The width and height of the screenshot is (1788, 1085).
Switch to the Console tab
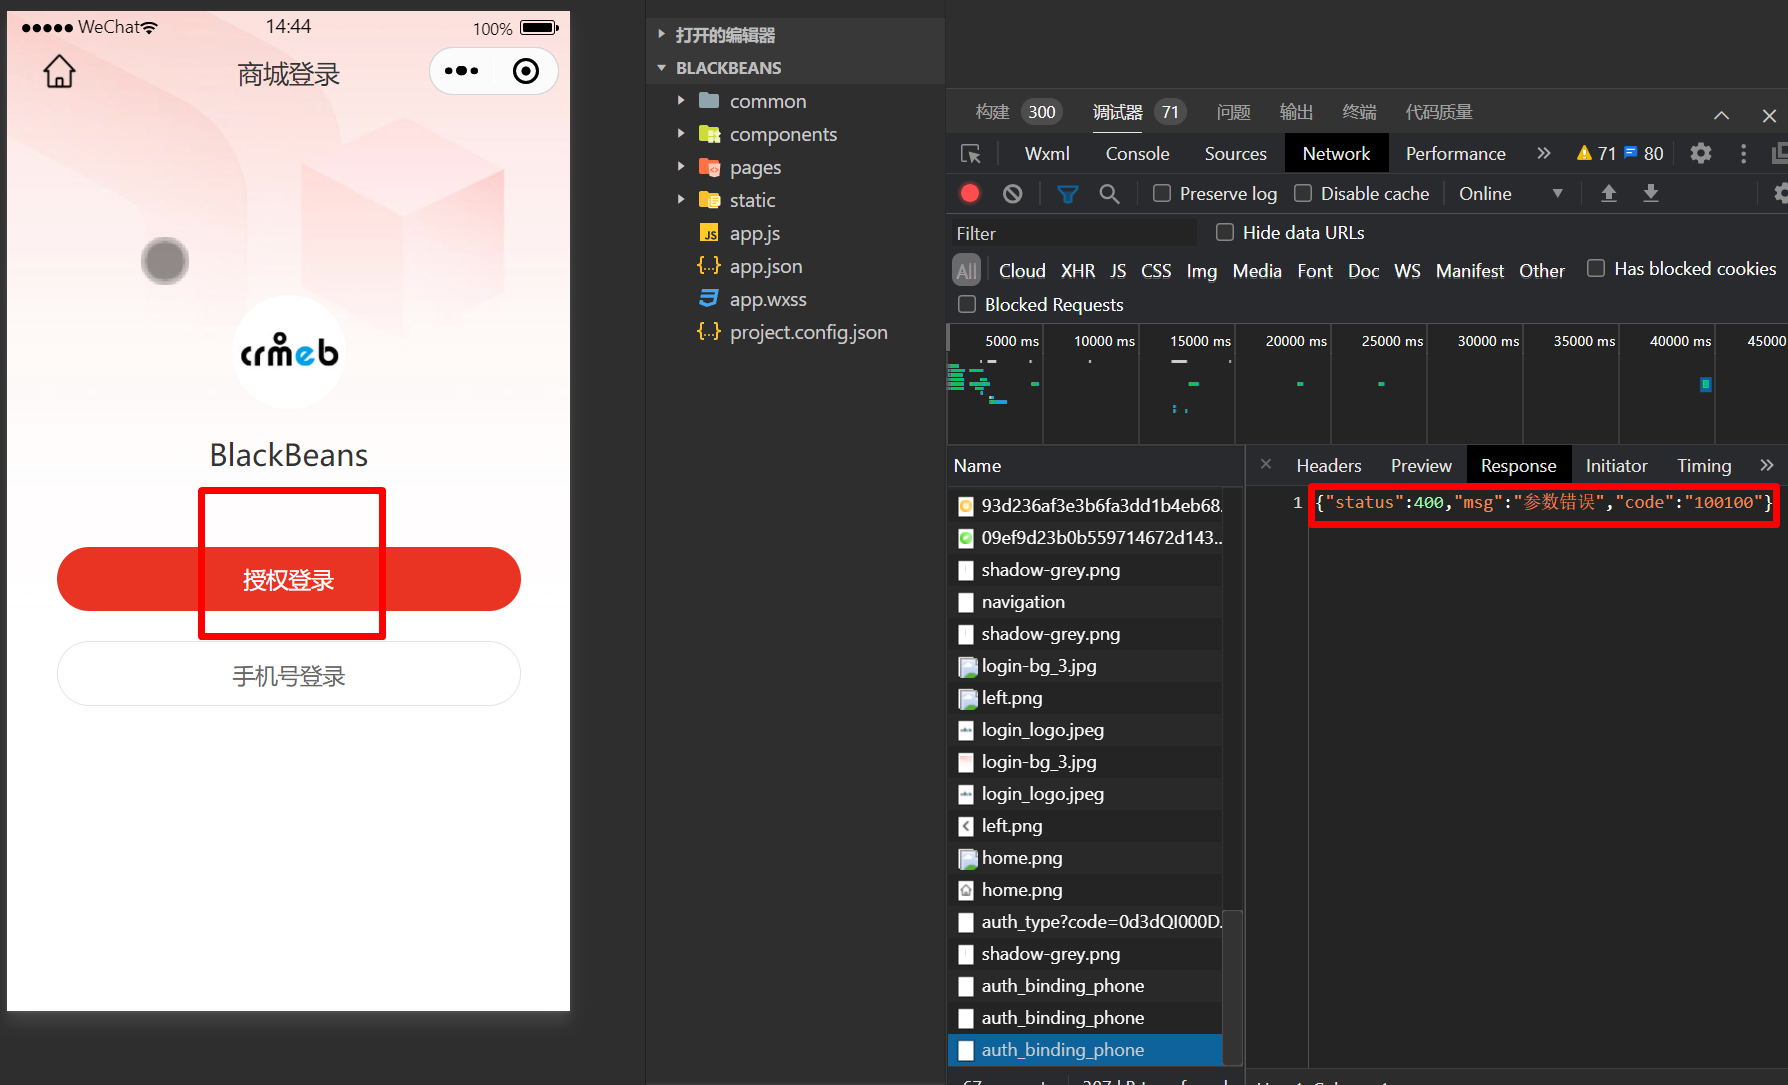1137,153
